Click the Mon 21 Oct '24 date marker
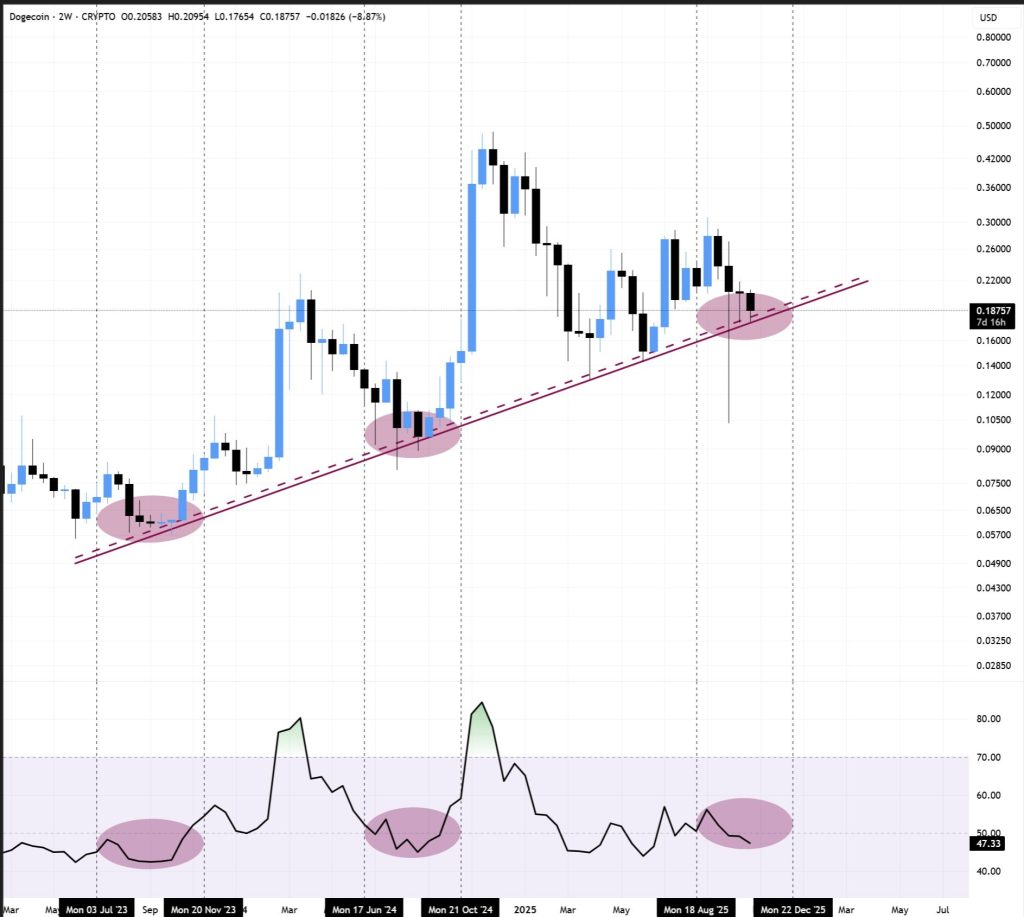 point(460,910)
